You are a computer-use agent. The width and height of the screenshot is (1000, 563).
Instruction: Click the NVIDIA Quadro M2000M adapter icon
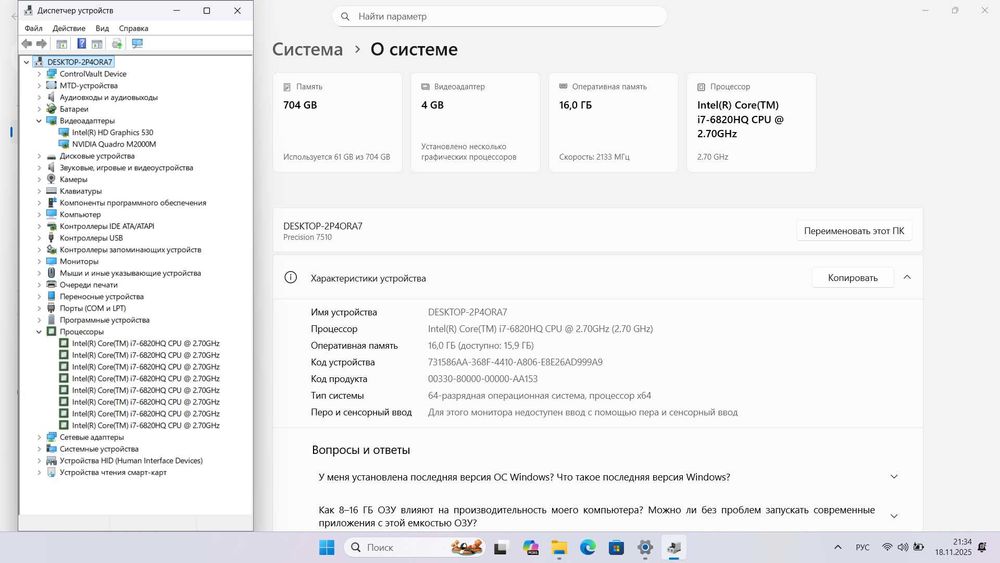[x=64, y=144]
